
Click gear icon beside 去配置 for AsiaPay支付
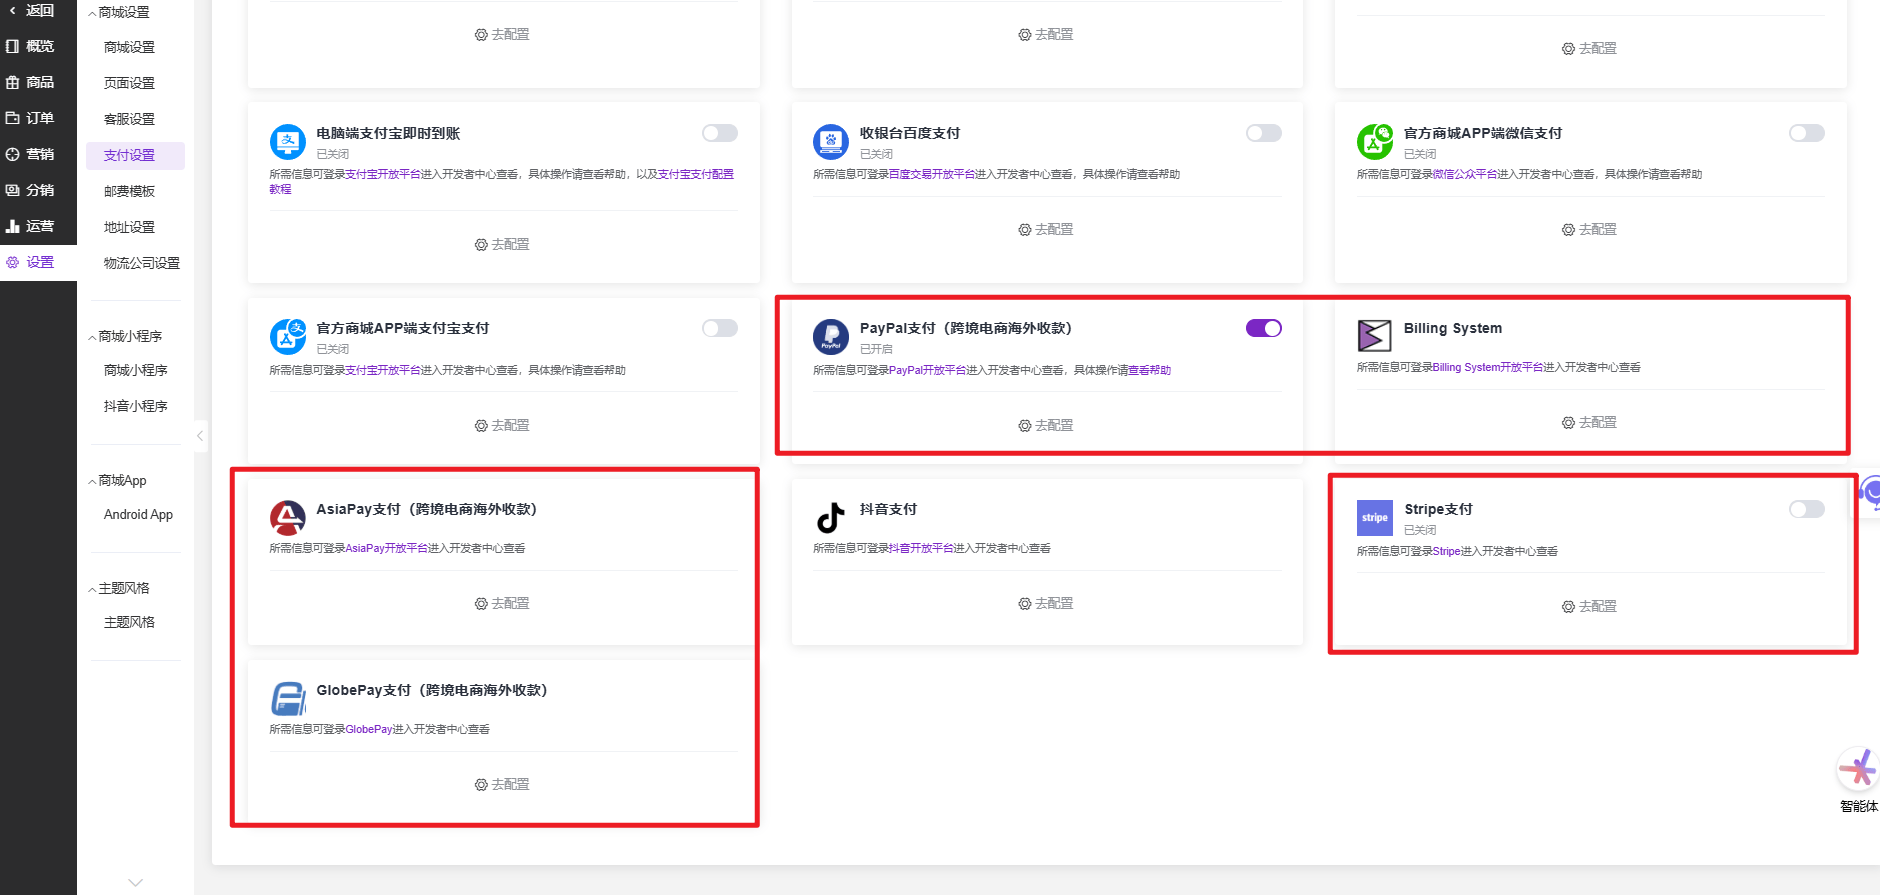coord(481,604)
